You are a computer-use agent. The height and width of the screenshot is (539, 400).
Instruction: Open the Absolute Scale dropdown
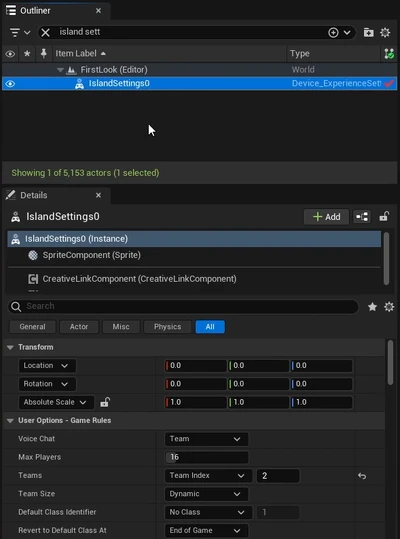[x=56, y=402]
